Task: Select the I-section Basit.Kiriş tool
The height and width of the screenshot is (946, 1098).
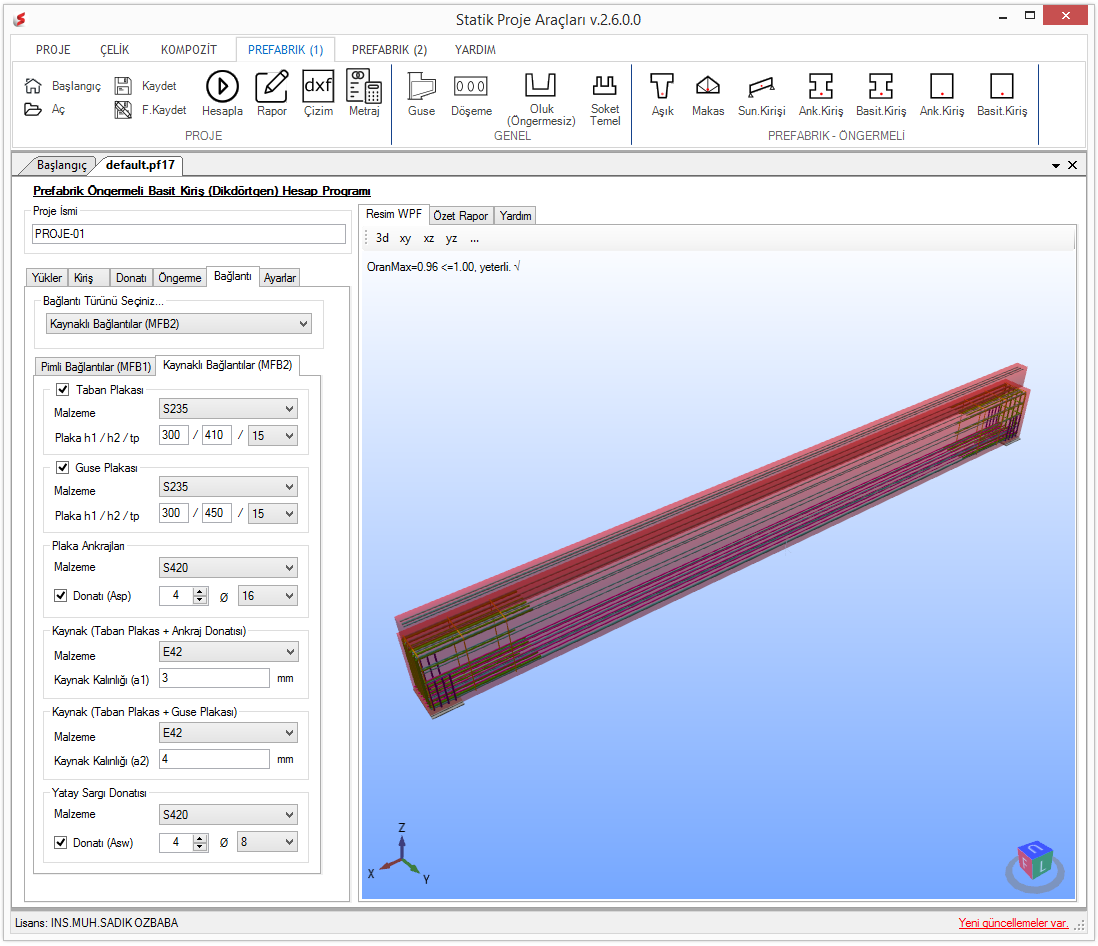Action: (x=881, y=86)
